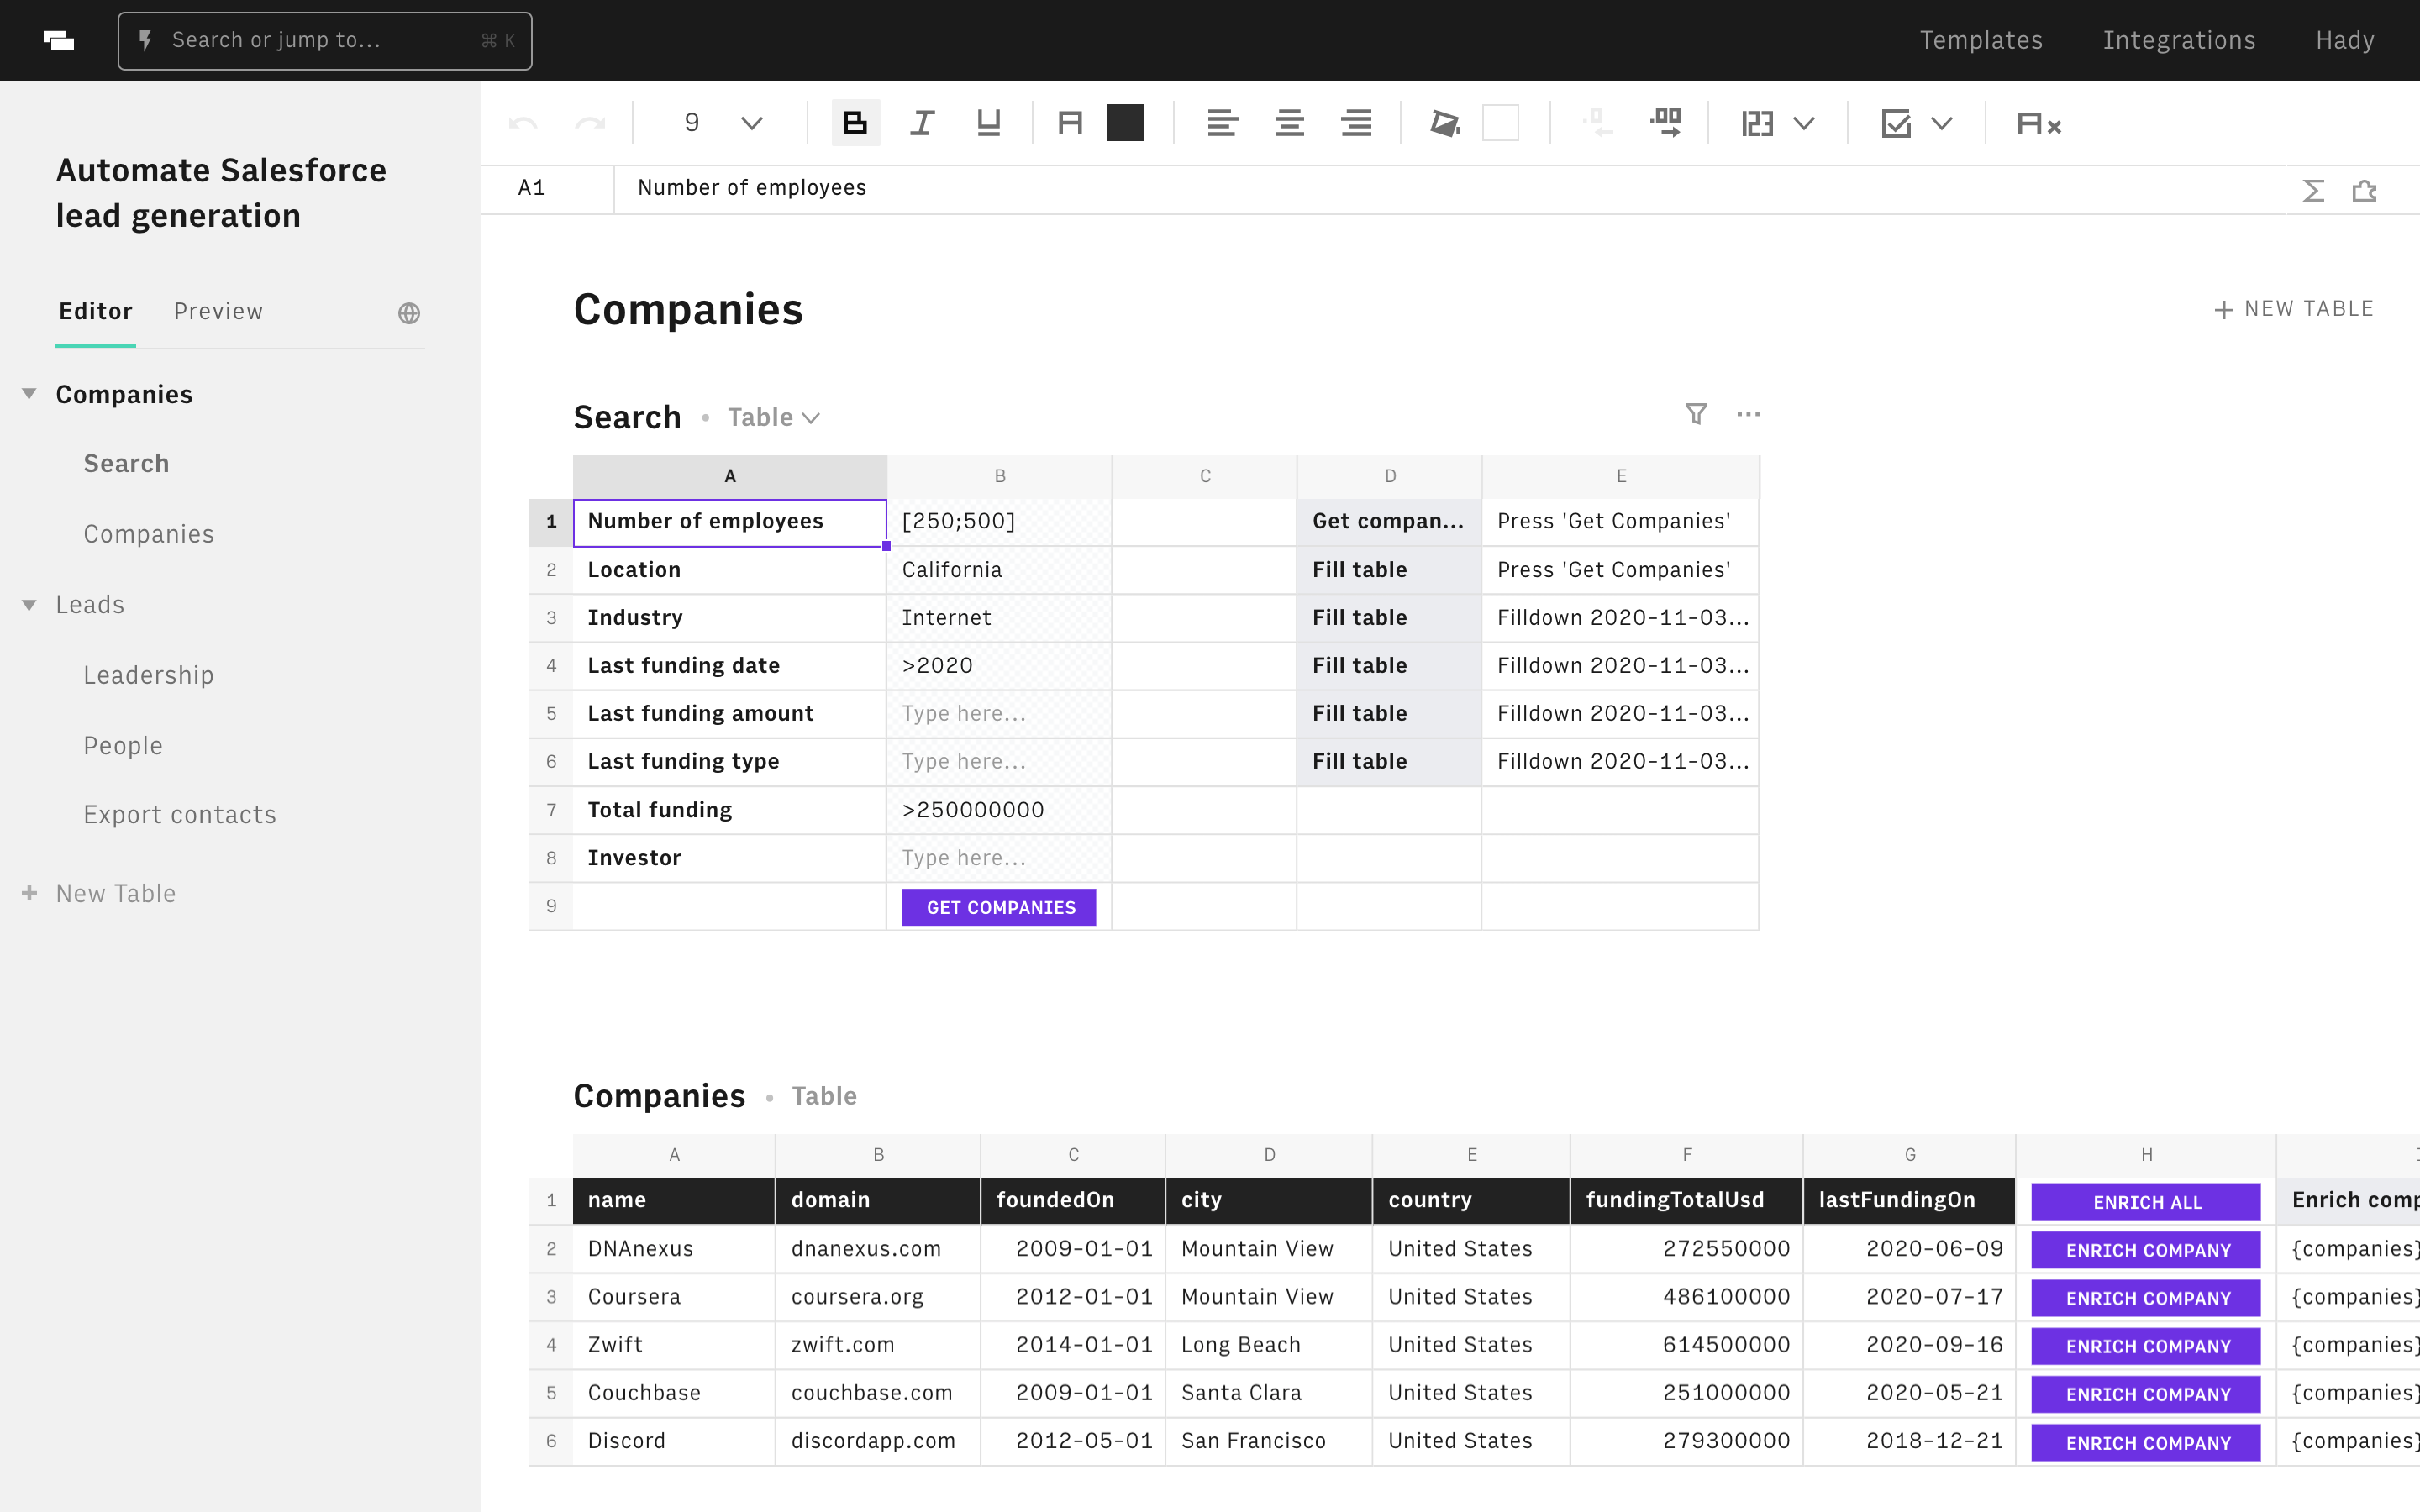Select the Search table in sidebar
This screenshot has height=1512, width=2420.
[126, 464]
